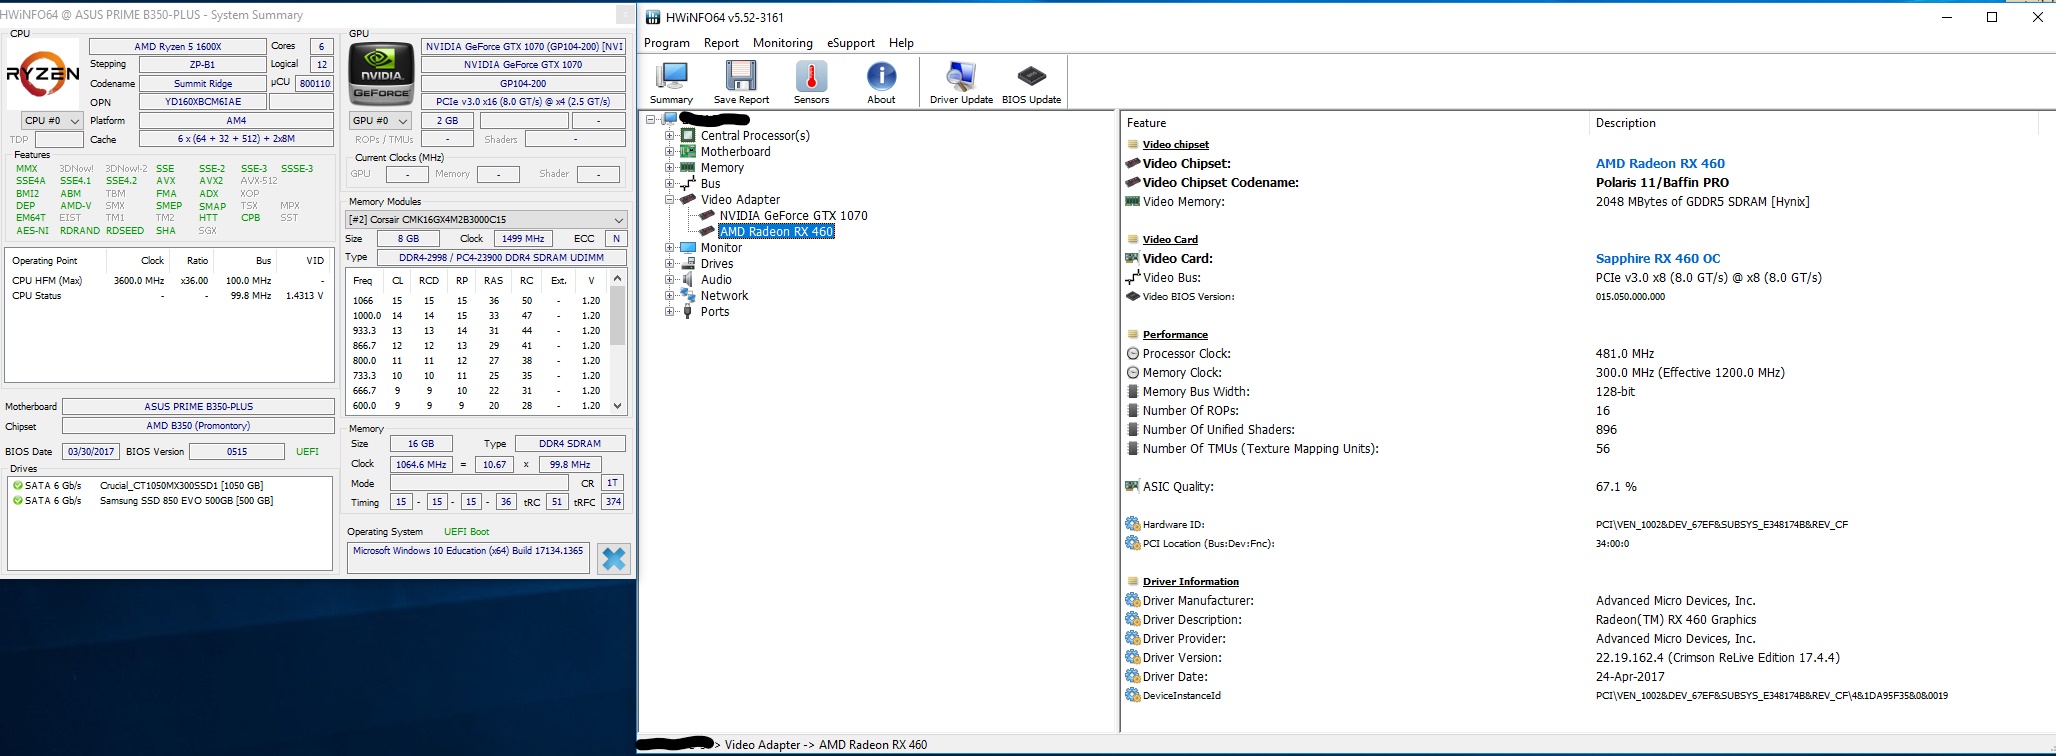Click the AMD Ryzen 5 1600X name field
The width and height of the screenshot is (2056, 756).
click(x=178, y=47)
